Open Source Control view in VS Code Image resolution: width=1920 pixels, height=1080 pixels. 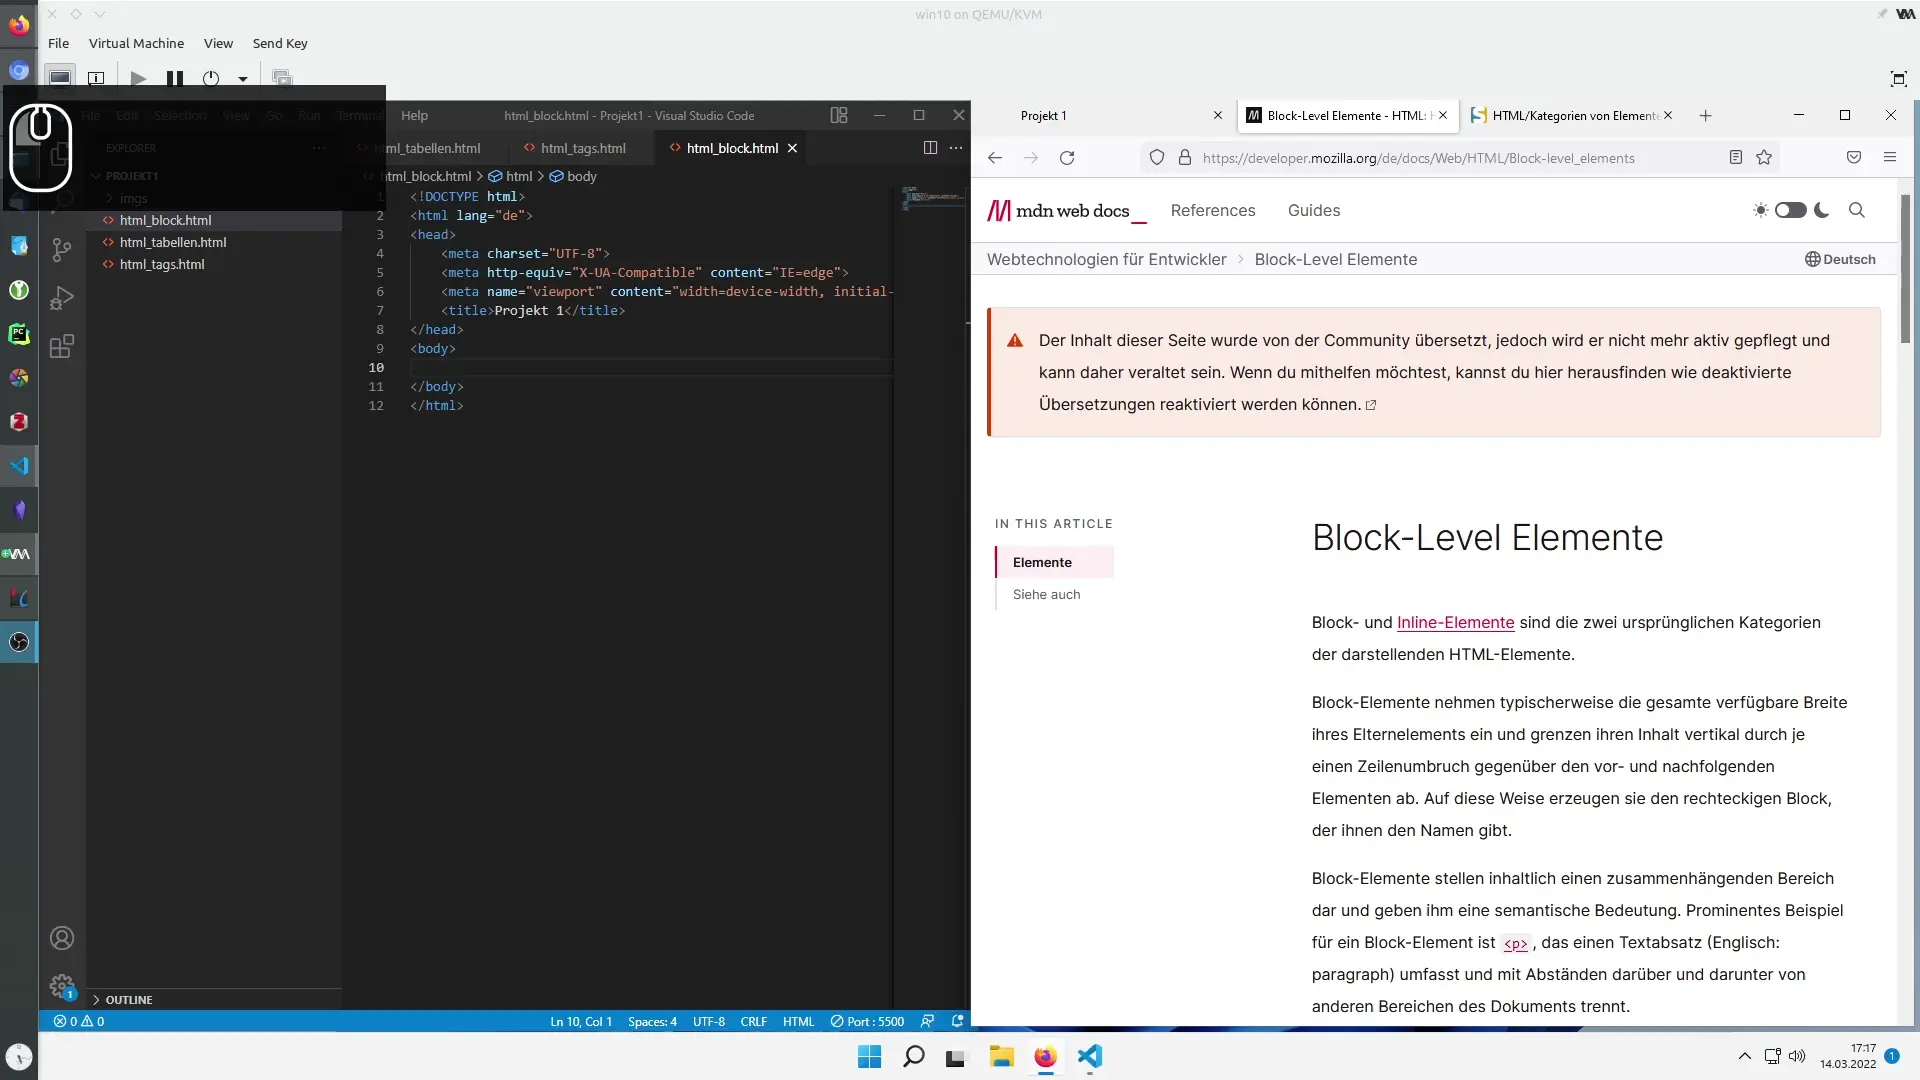pyautogui.click(x=62, y=250)
